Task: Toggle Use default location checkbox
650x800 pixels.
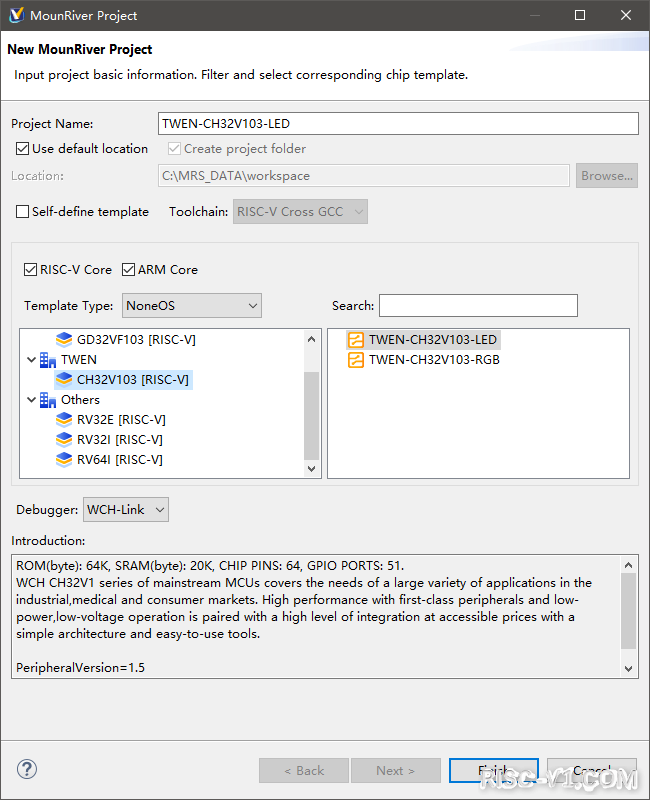Action: (22, 148)
